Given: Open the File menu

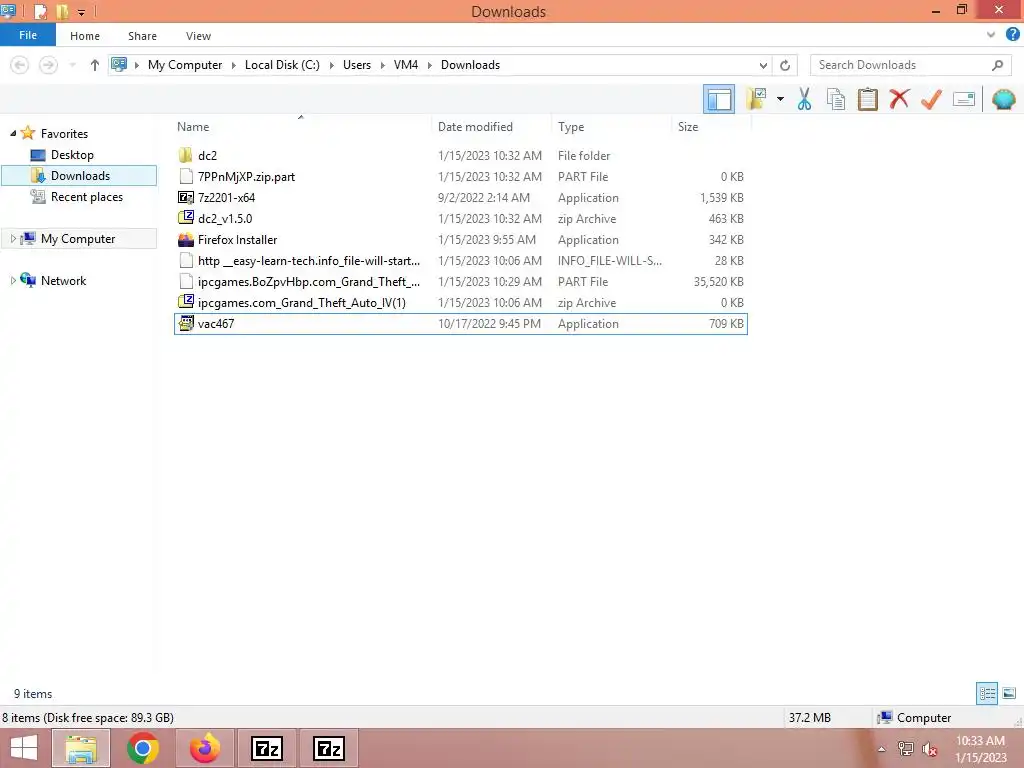Looking at the screenshot, I should (28, 35).
